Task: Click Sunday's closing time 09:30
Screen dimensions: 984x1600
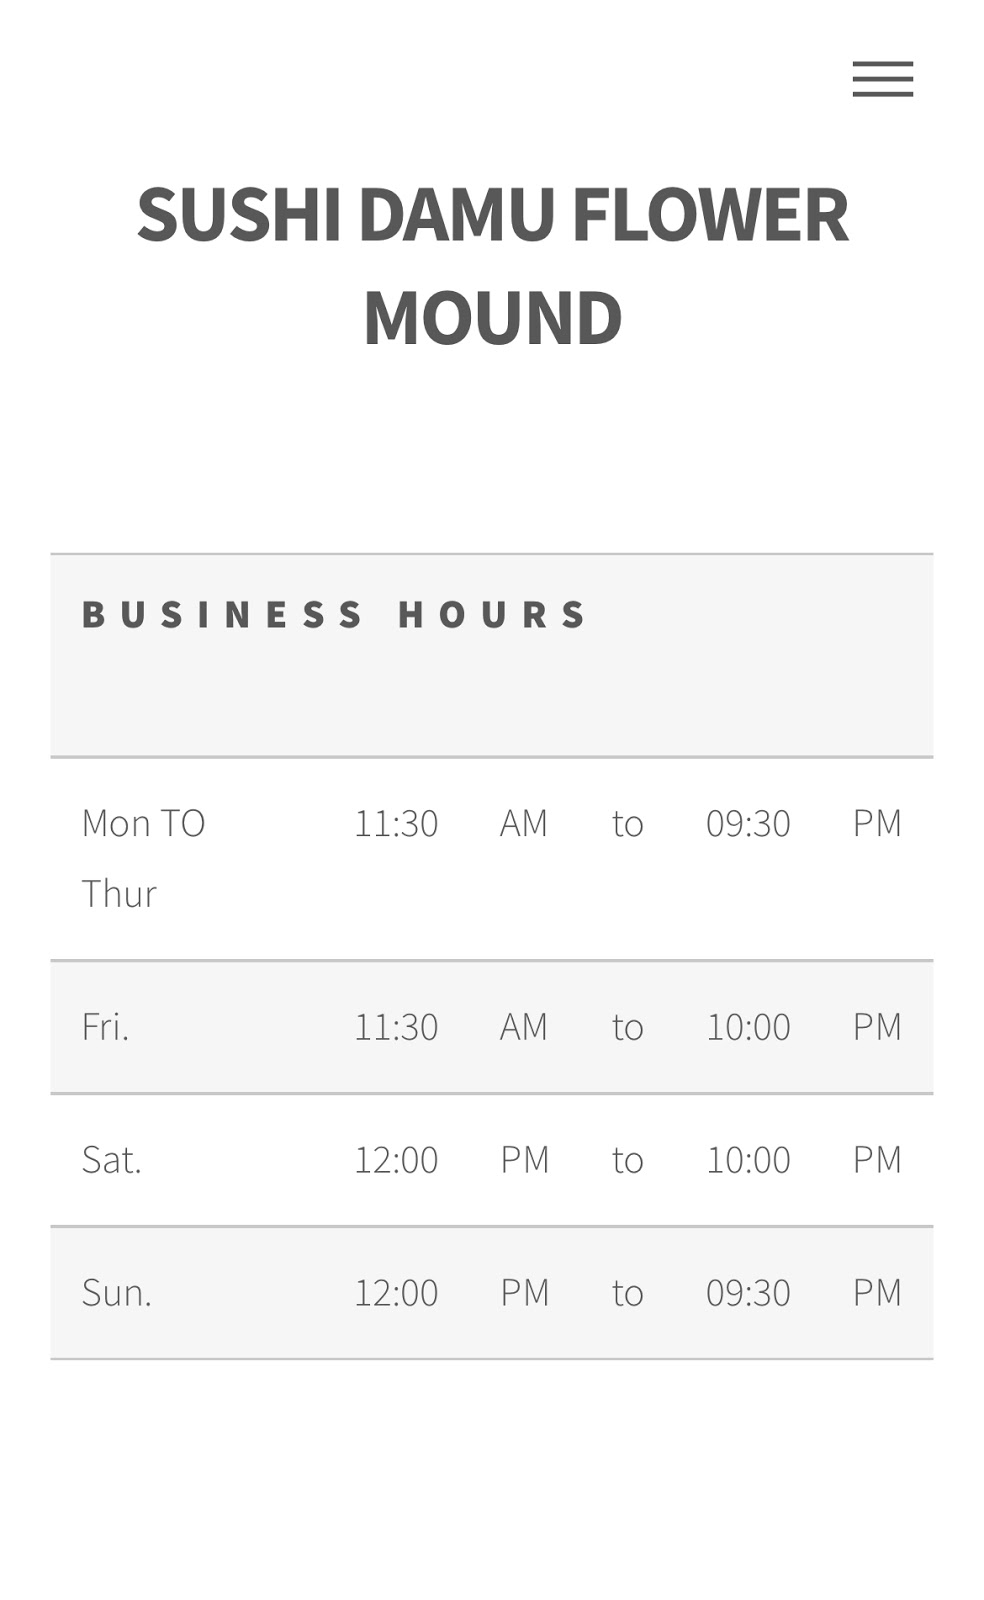Action: [748, 1293]
